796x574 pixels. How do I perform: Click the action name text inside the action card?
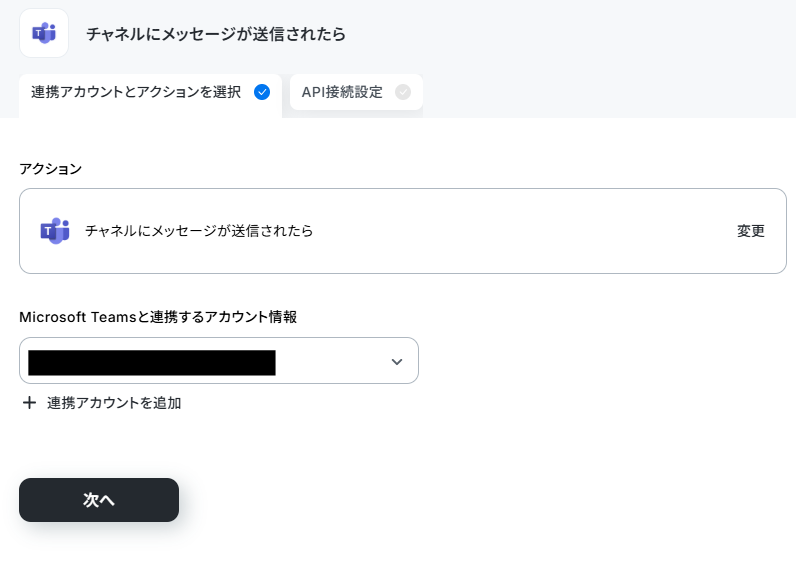(199, 231)
